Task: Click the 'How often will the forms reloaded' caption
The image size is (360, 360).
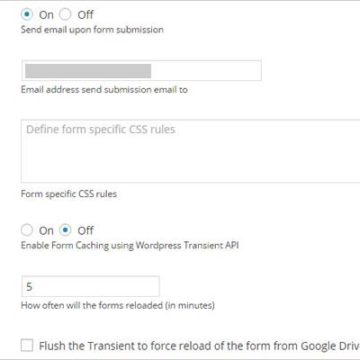Action: 118,305
